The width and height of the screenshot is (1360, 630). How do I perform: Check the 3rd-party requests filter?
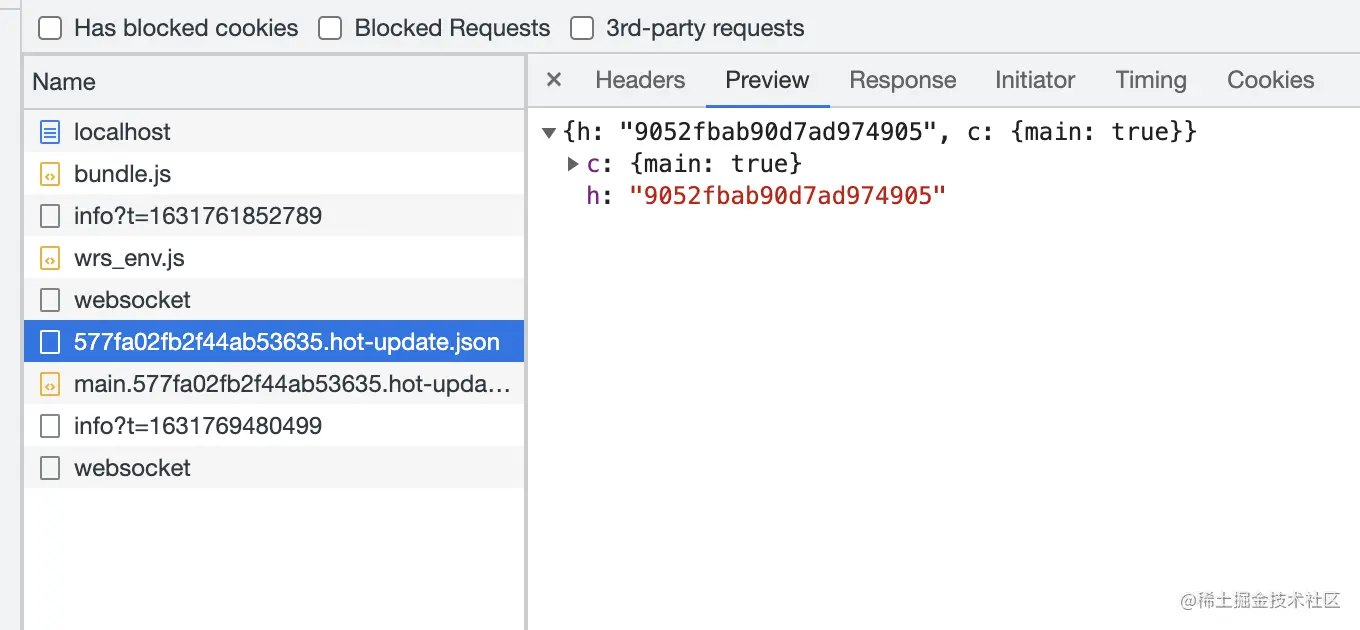click(x=582, y=28)
